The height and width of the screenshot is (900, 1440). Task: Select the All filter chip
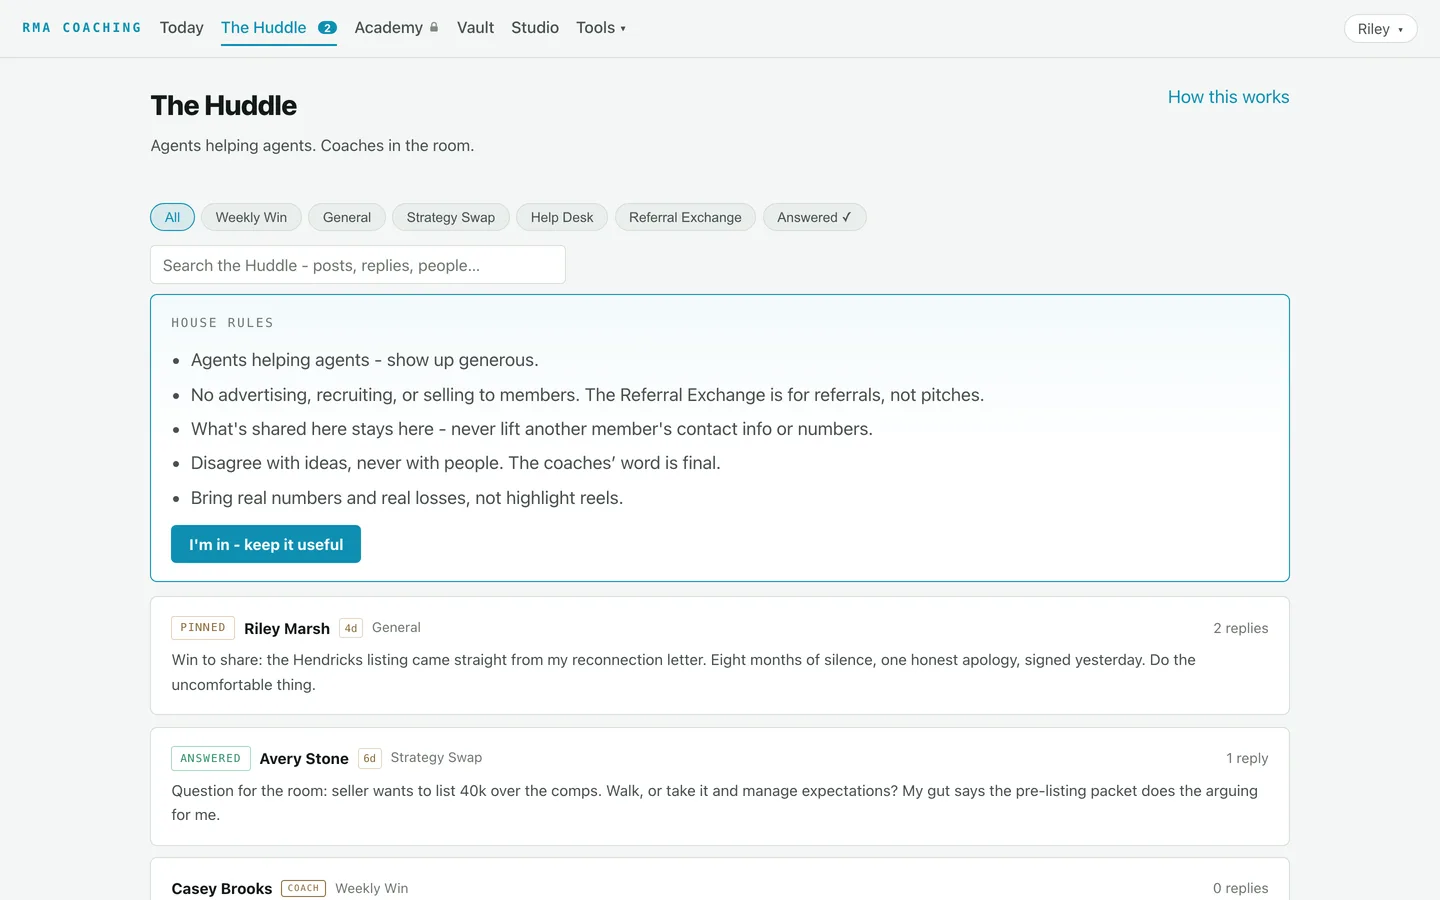172,217
